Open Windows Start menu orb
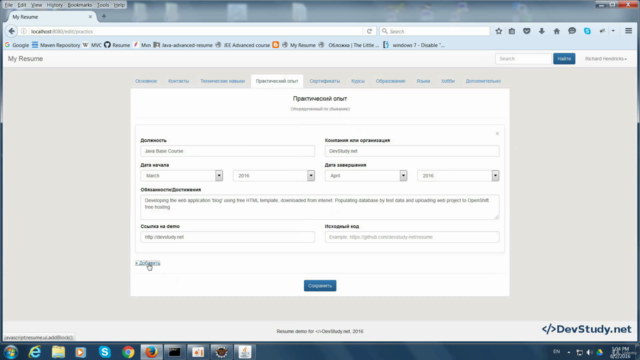640x360 pixels. tap(11, 352)
